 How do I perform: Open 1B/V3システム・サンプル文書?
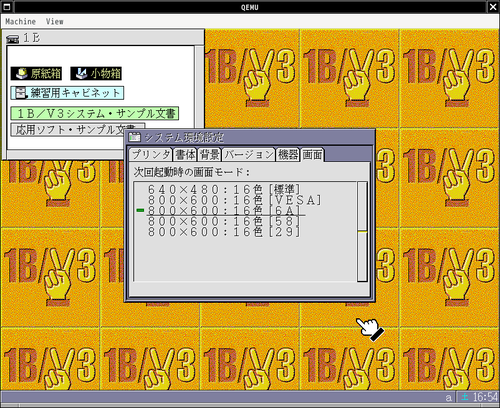[x=95, y=113]
